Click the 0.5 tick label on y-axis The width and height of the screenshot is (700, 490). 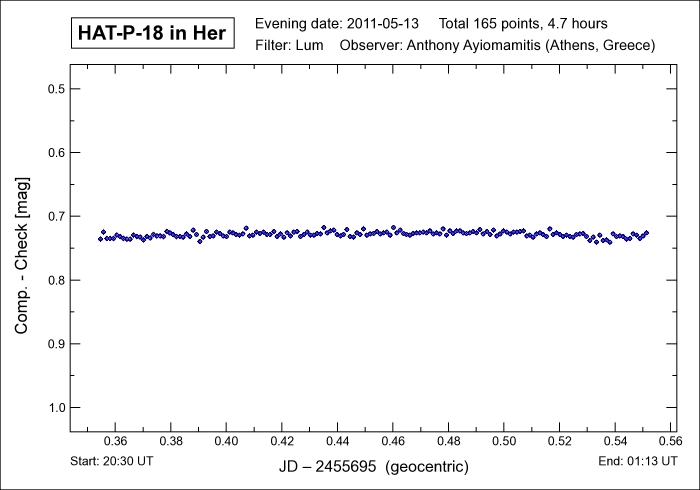coord(56,89)
